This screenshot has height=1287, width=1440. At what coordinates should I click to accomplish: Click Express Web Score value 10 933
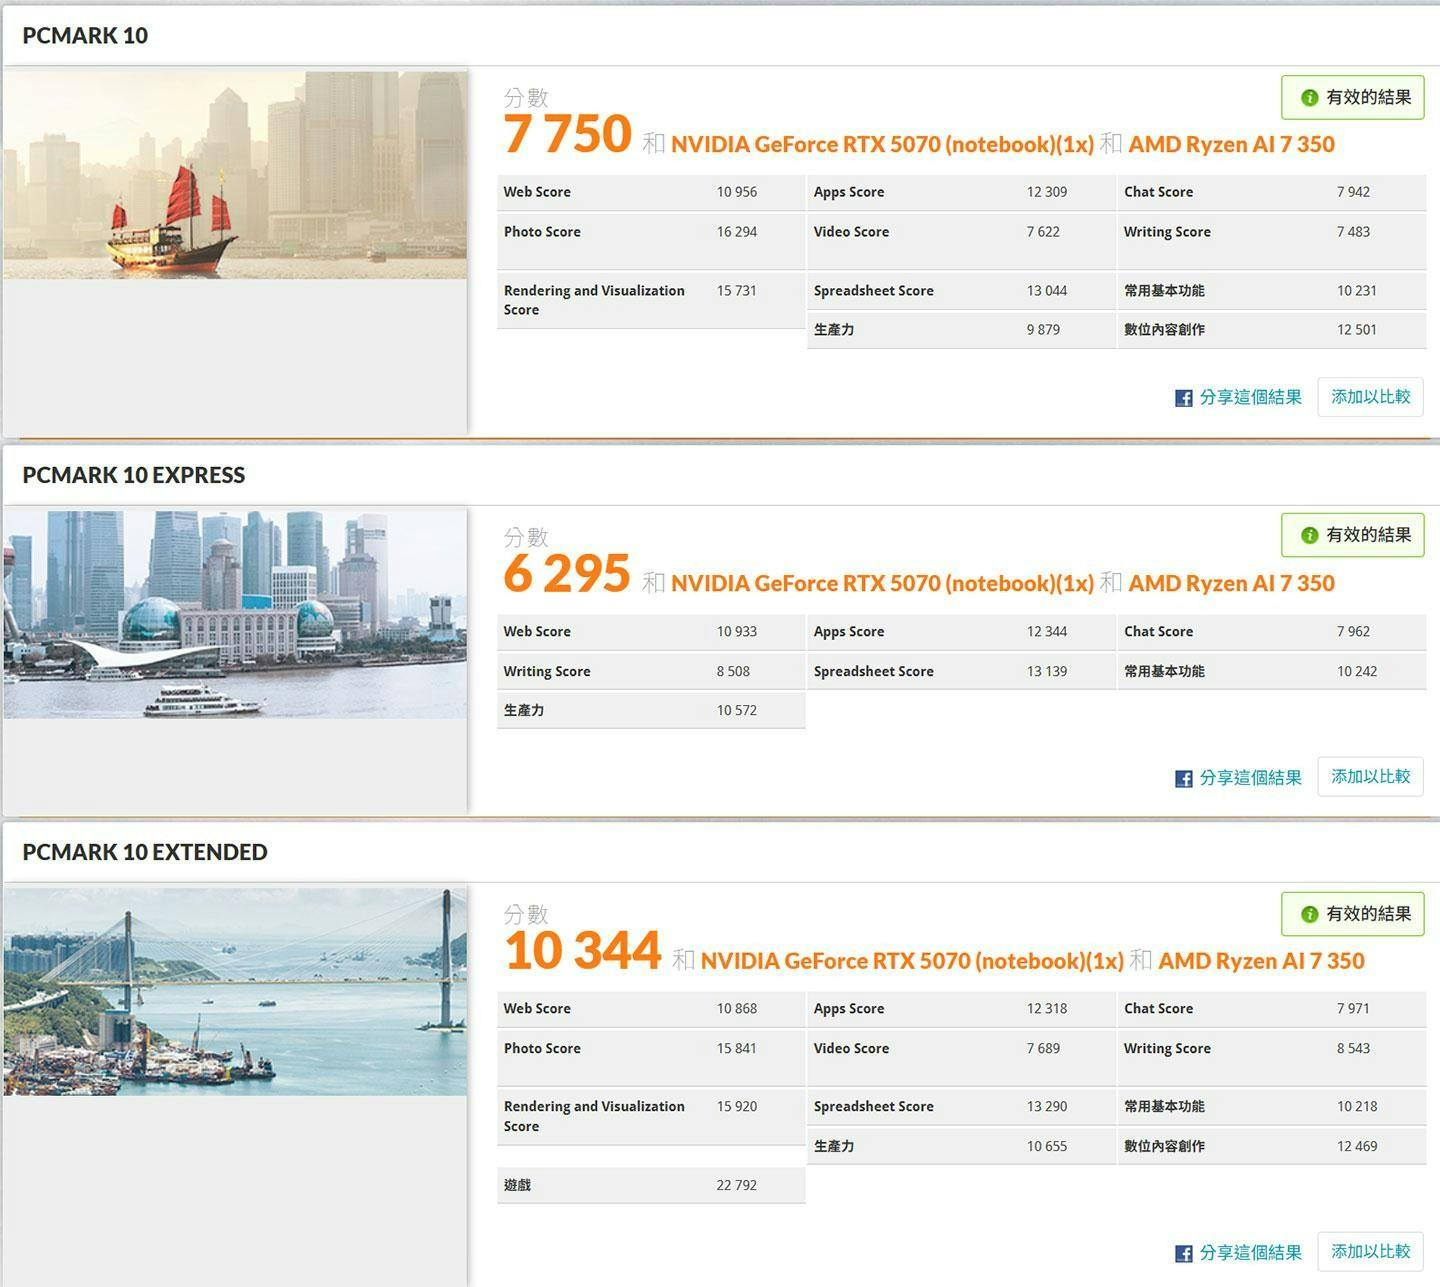coord(737,632)
